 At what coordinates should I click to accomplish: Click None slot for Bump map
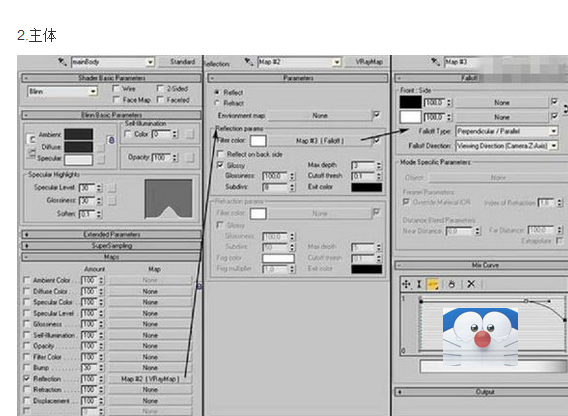150,367
